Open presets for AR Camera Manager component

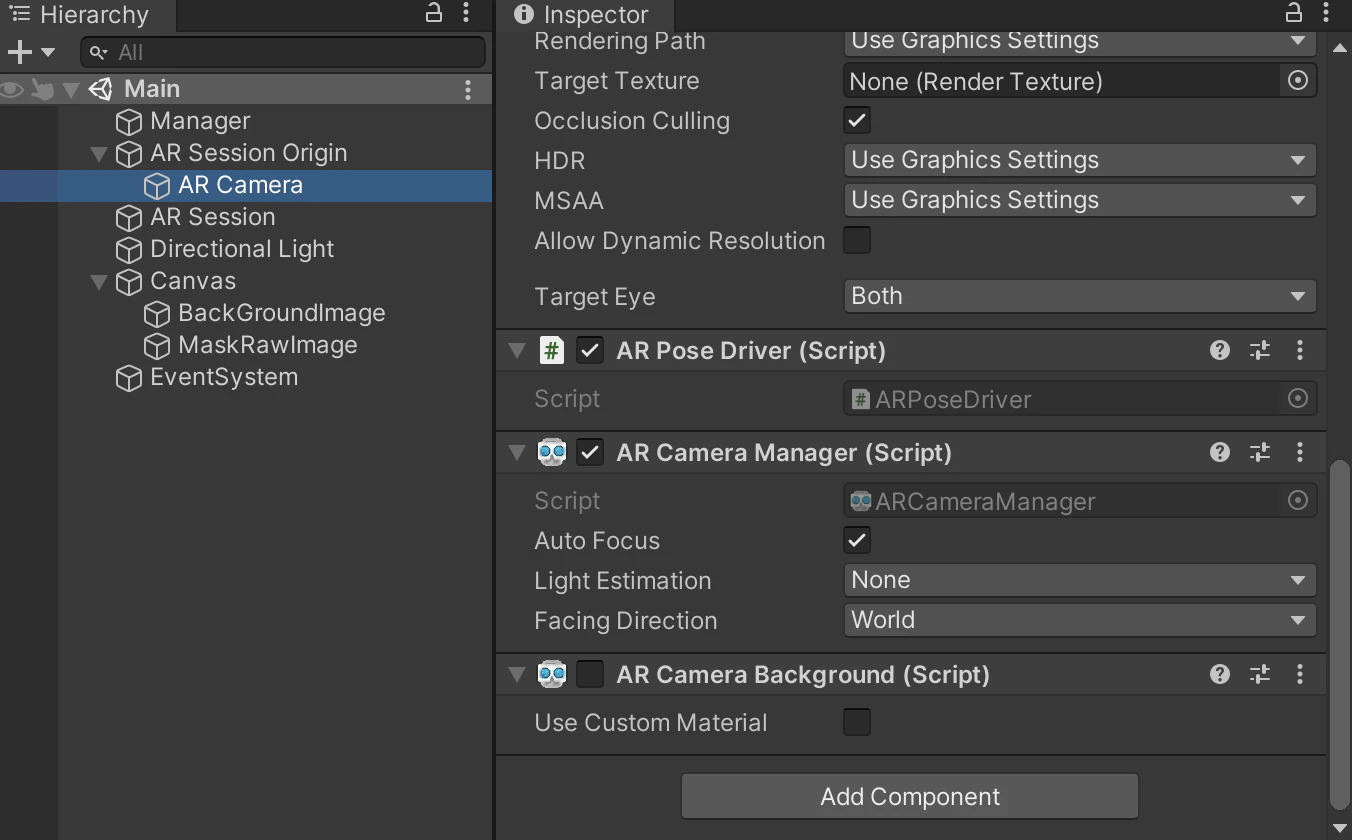1259,452
